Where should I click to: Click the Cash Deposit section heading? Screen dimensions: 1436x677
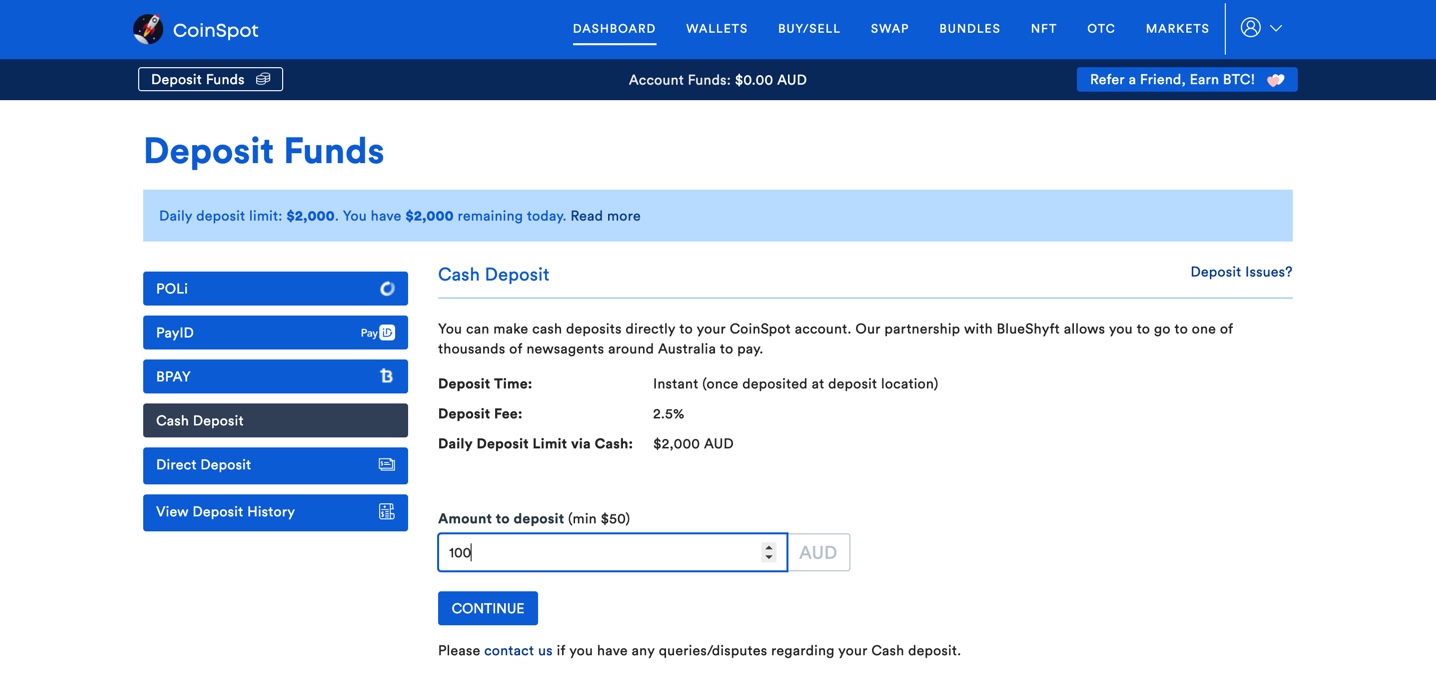[x=493, y=274]
